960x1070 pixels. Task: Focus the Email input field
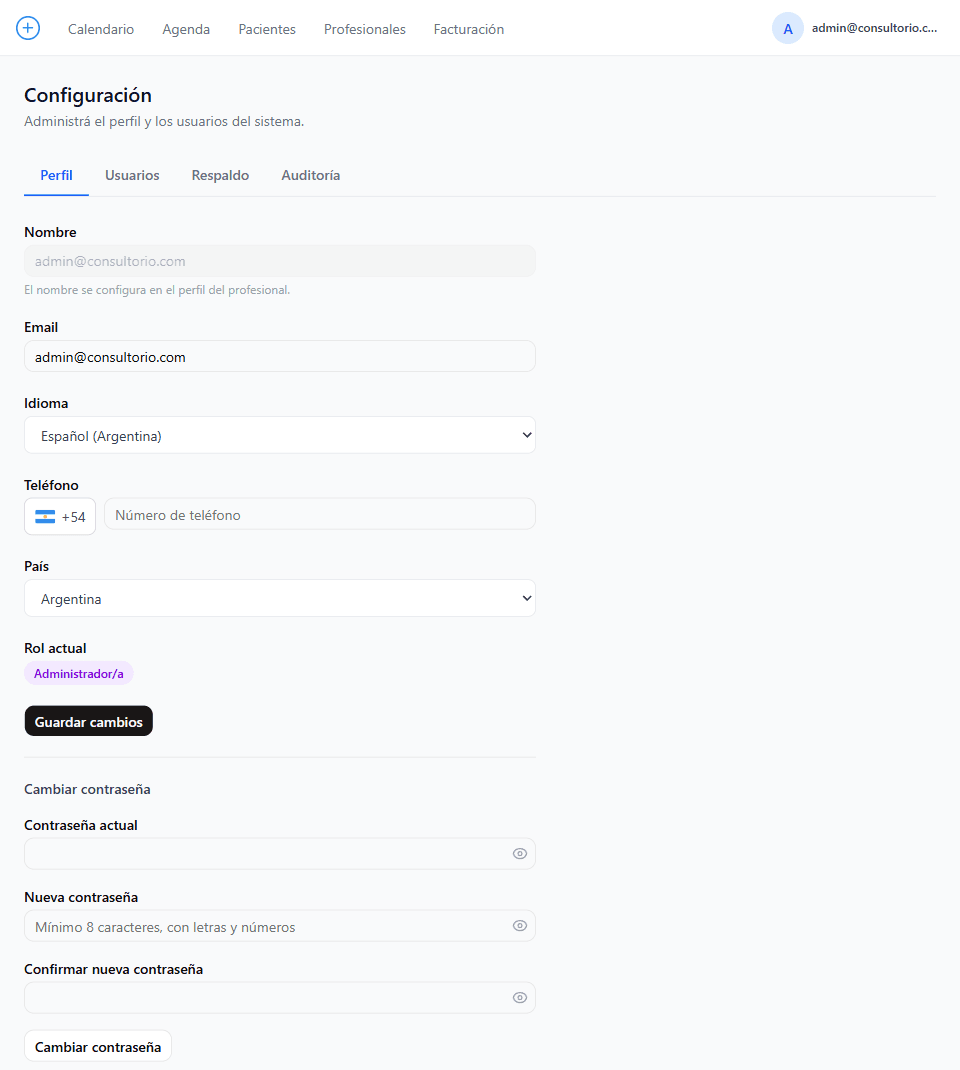(280, 356)
